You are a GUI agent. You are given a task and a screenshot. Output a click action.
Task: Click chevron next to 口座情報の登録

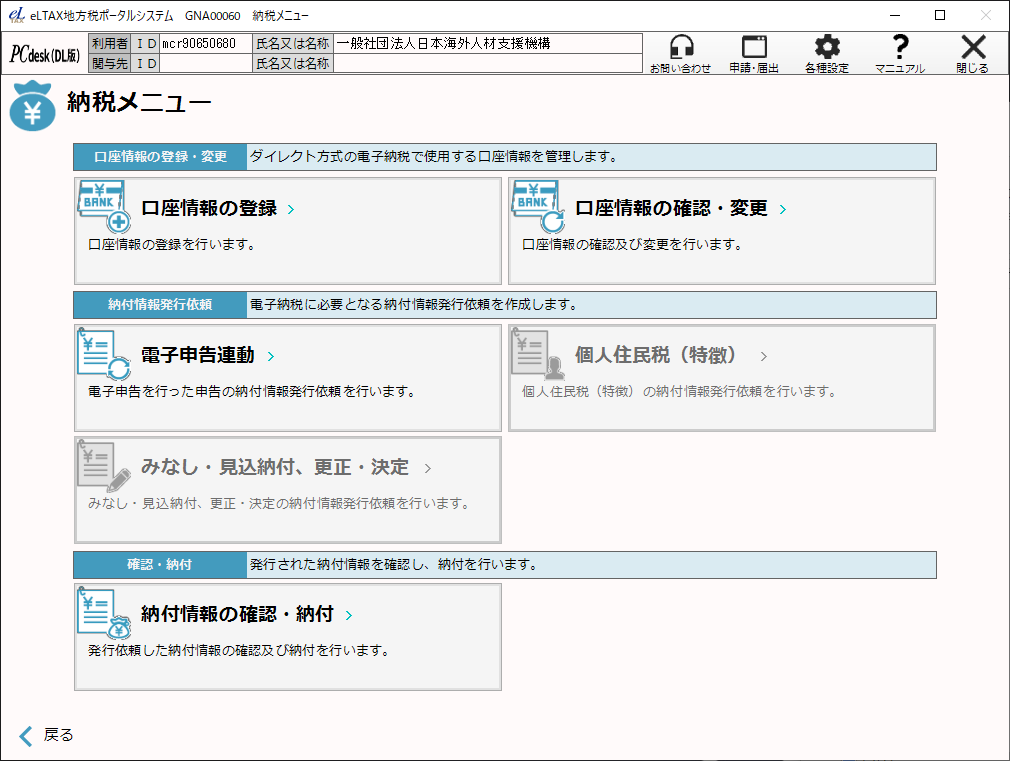(x=291, y=209)
